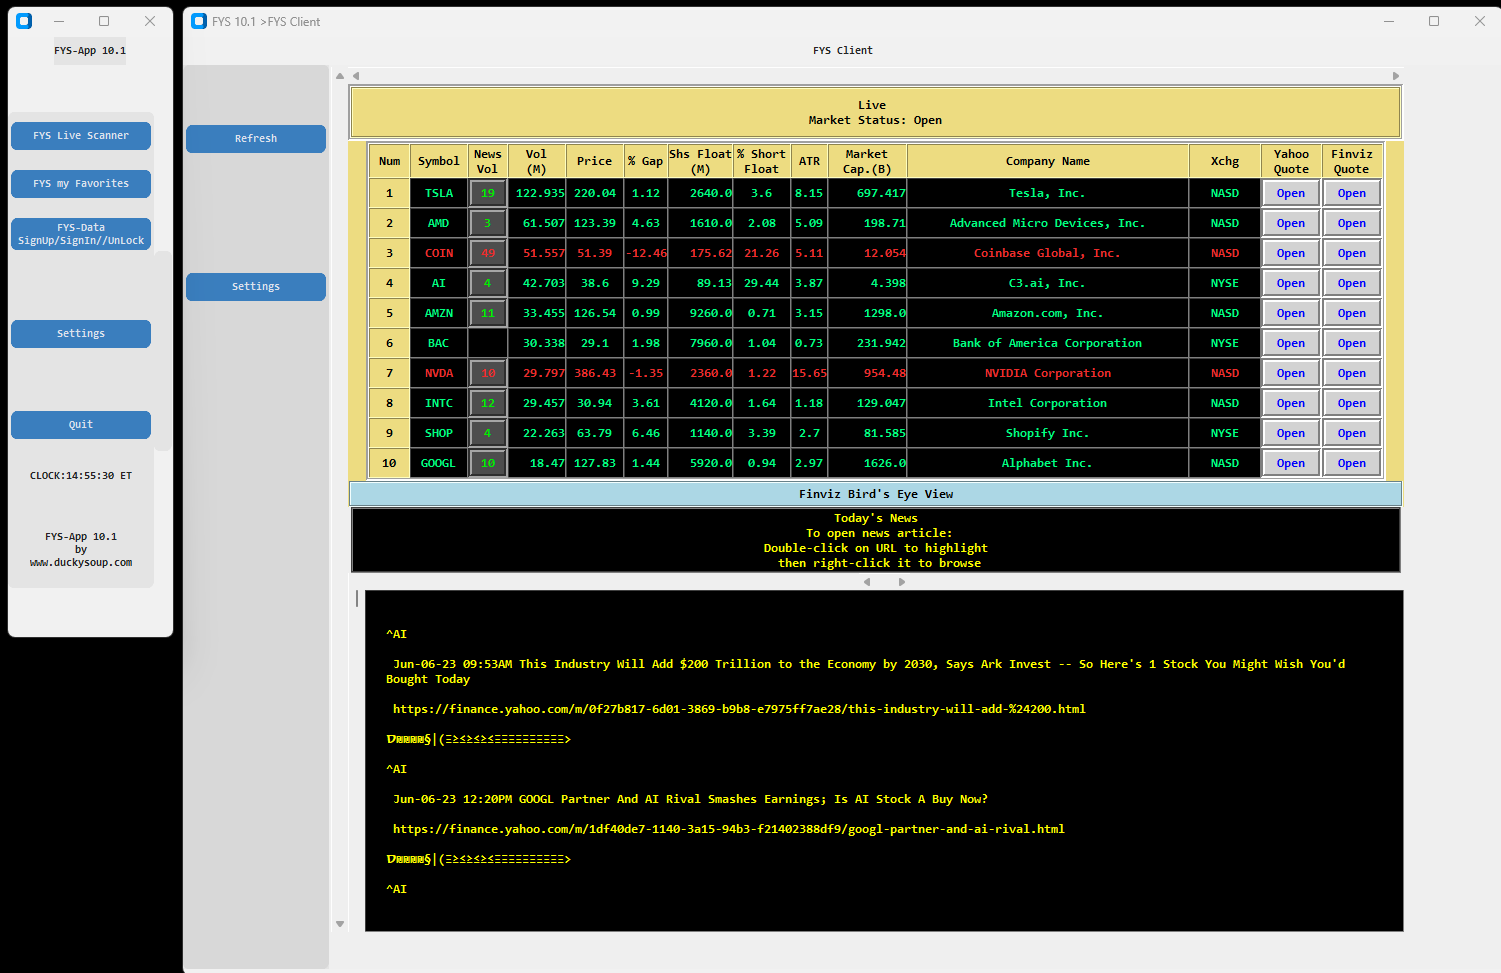Open Finviz quote for NVDA
Screen dimensions: 1501x973
(1351, 374)
